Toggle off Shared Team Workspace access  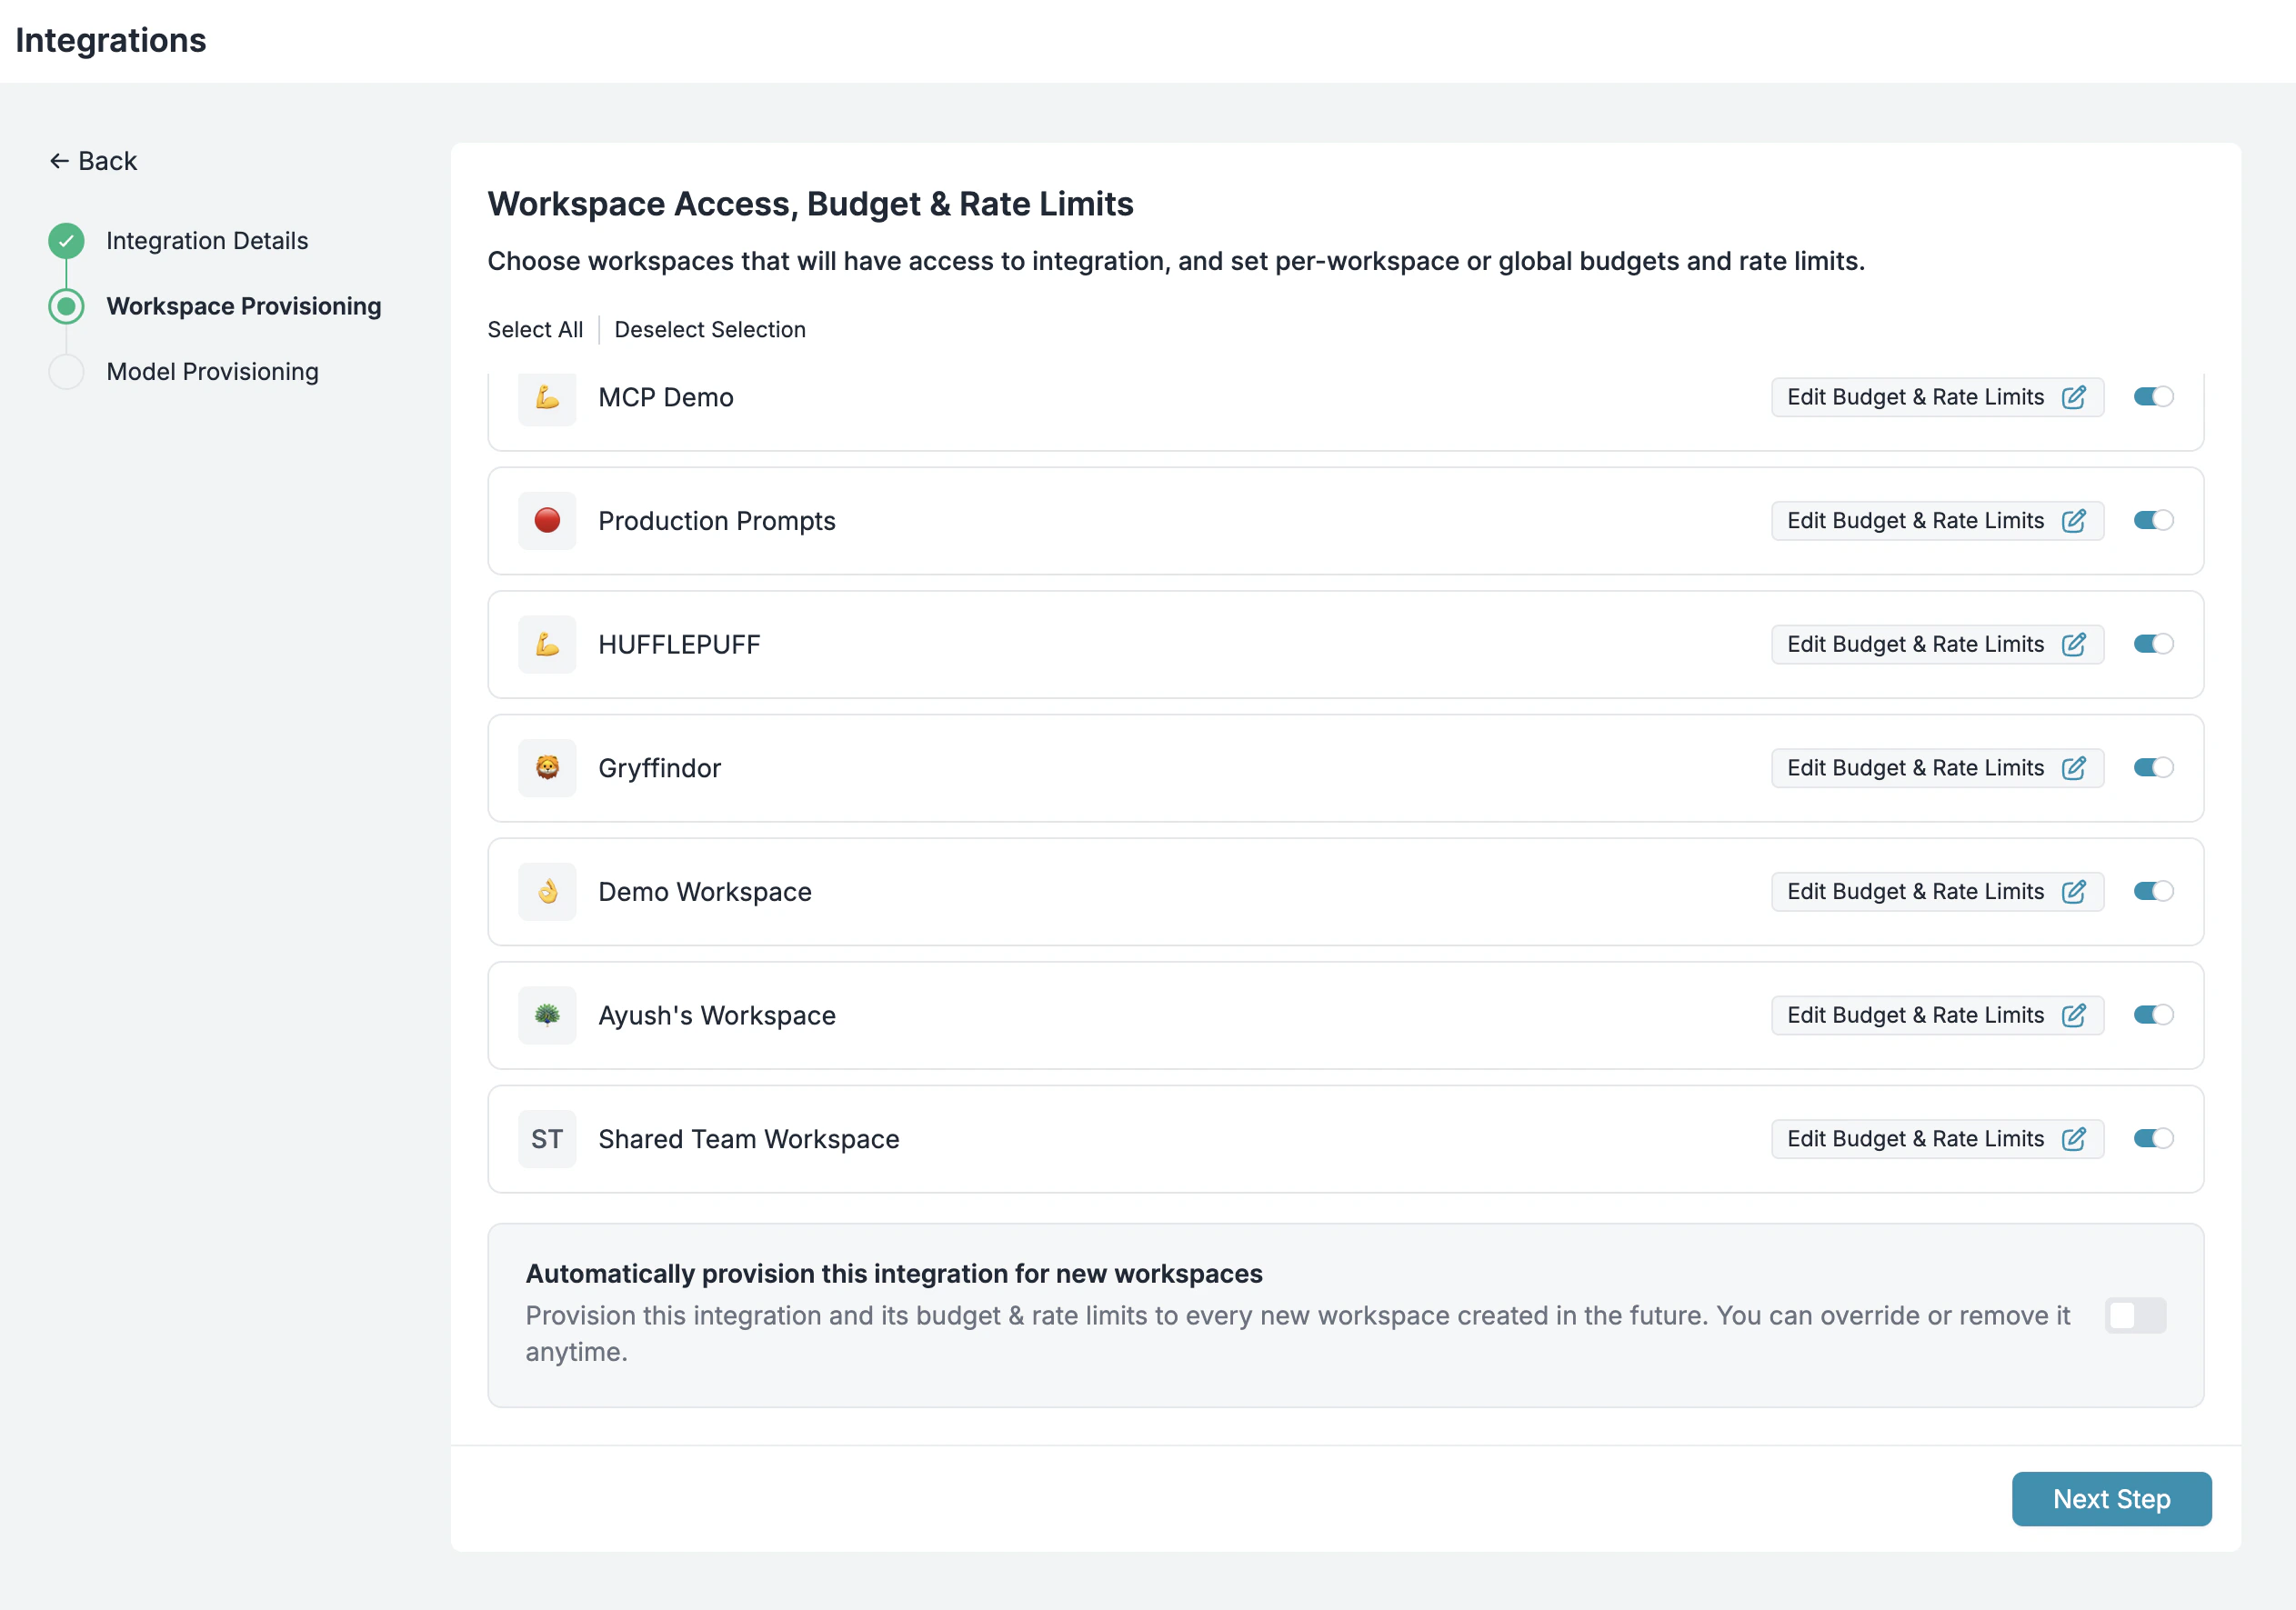(x=2153, y=1138)
